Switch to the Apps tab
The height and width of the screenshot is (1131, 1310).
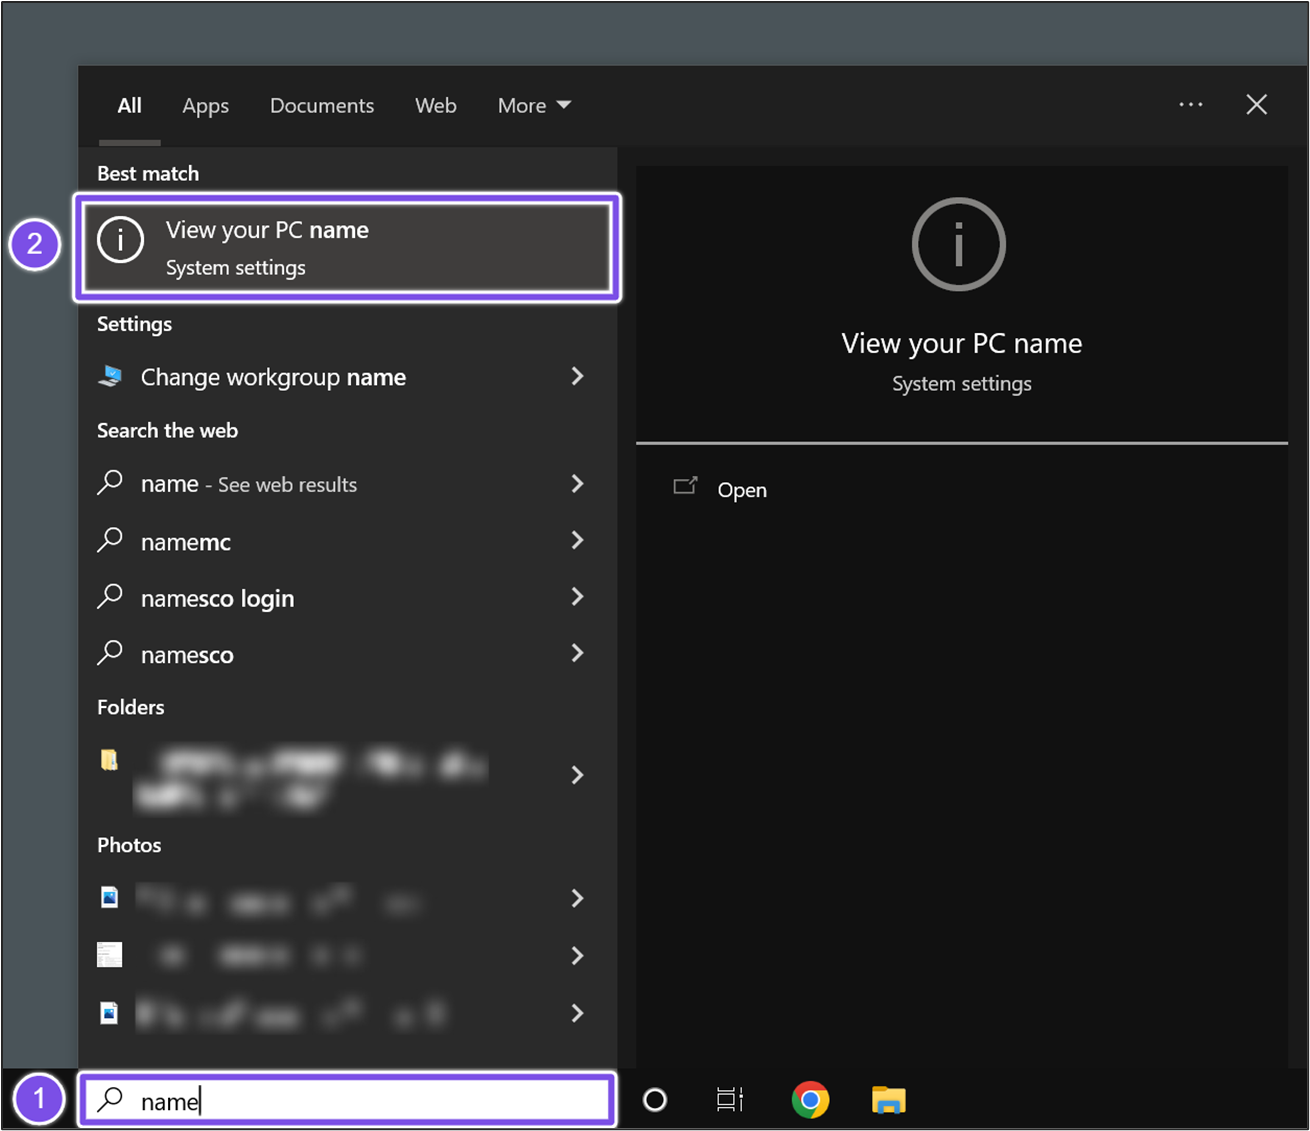pos(205,106)
